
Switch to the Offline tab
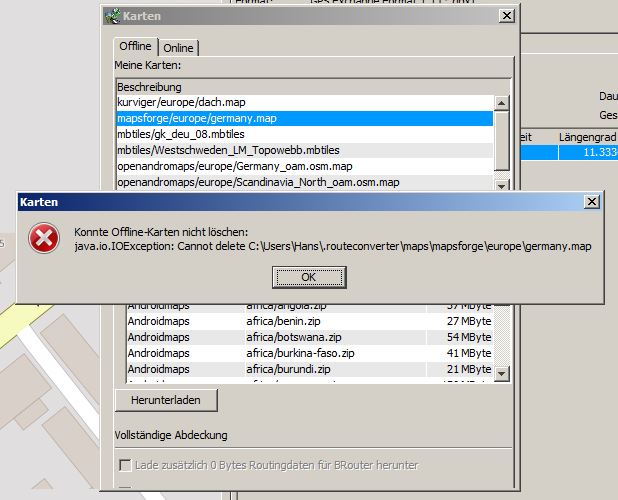[135, 47]
